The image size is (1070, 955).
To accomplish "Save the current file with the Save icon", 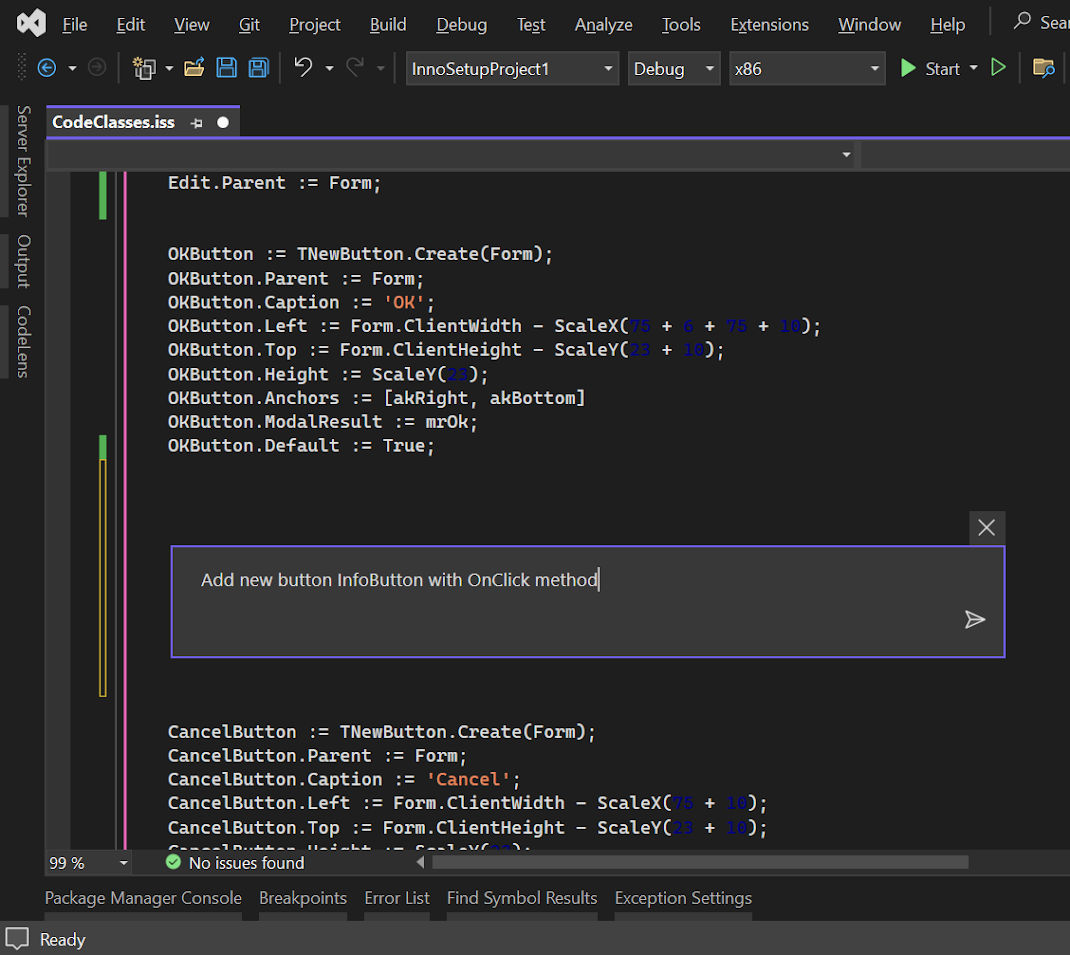I will coord(227,68).
